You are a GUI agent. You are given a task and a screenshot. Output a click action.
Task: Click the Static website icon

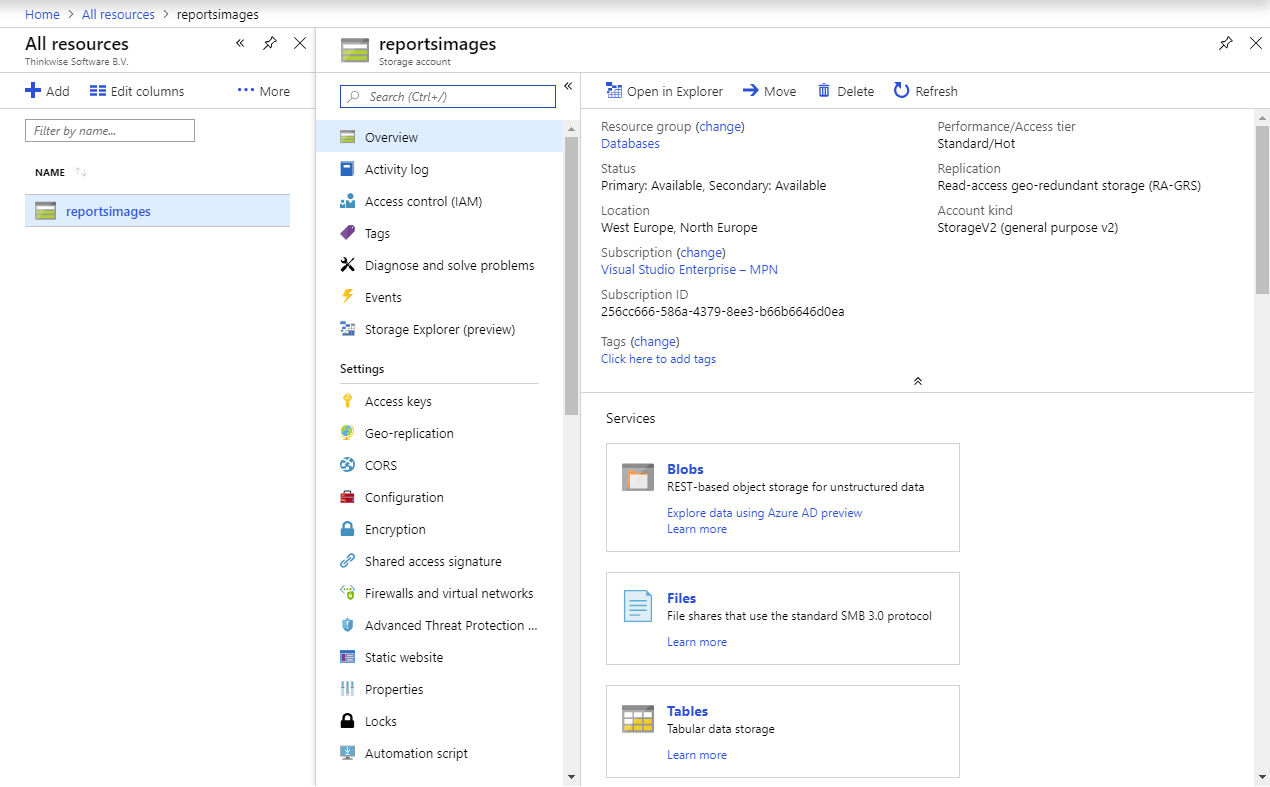coord(348,657)
